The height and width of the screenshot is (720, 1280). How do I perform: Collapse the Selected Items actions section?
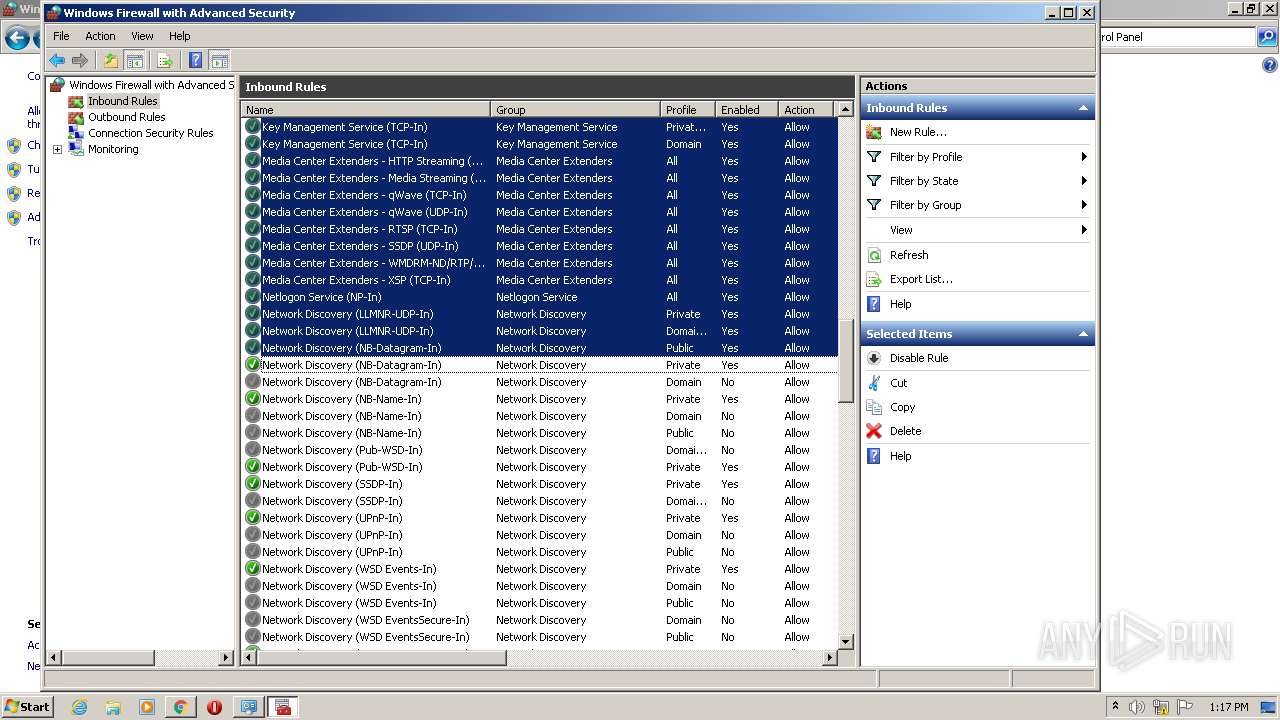(1082, 334)
